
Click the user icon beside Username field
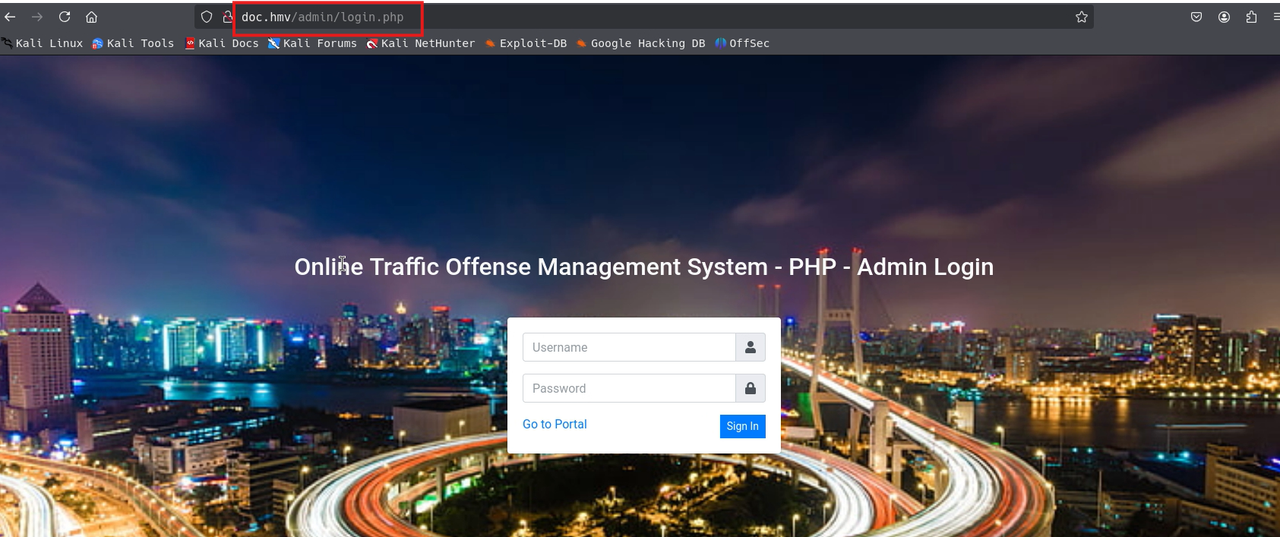pyautogui.click(x=751, y=347)
